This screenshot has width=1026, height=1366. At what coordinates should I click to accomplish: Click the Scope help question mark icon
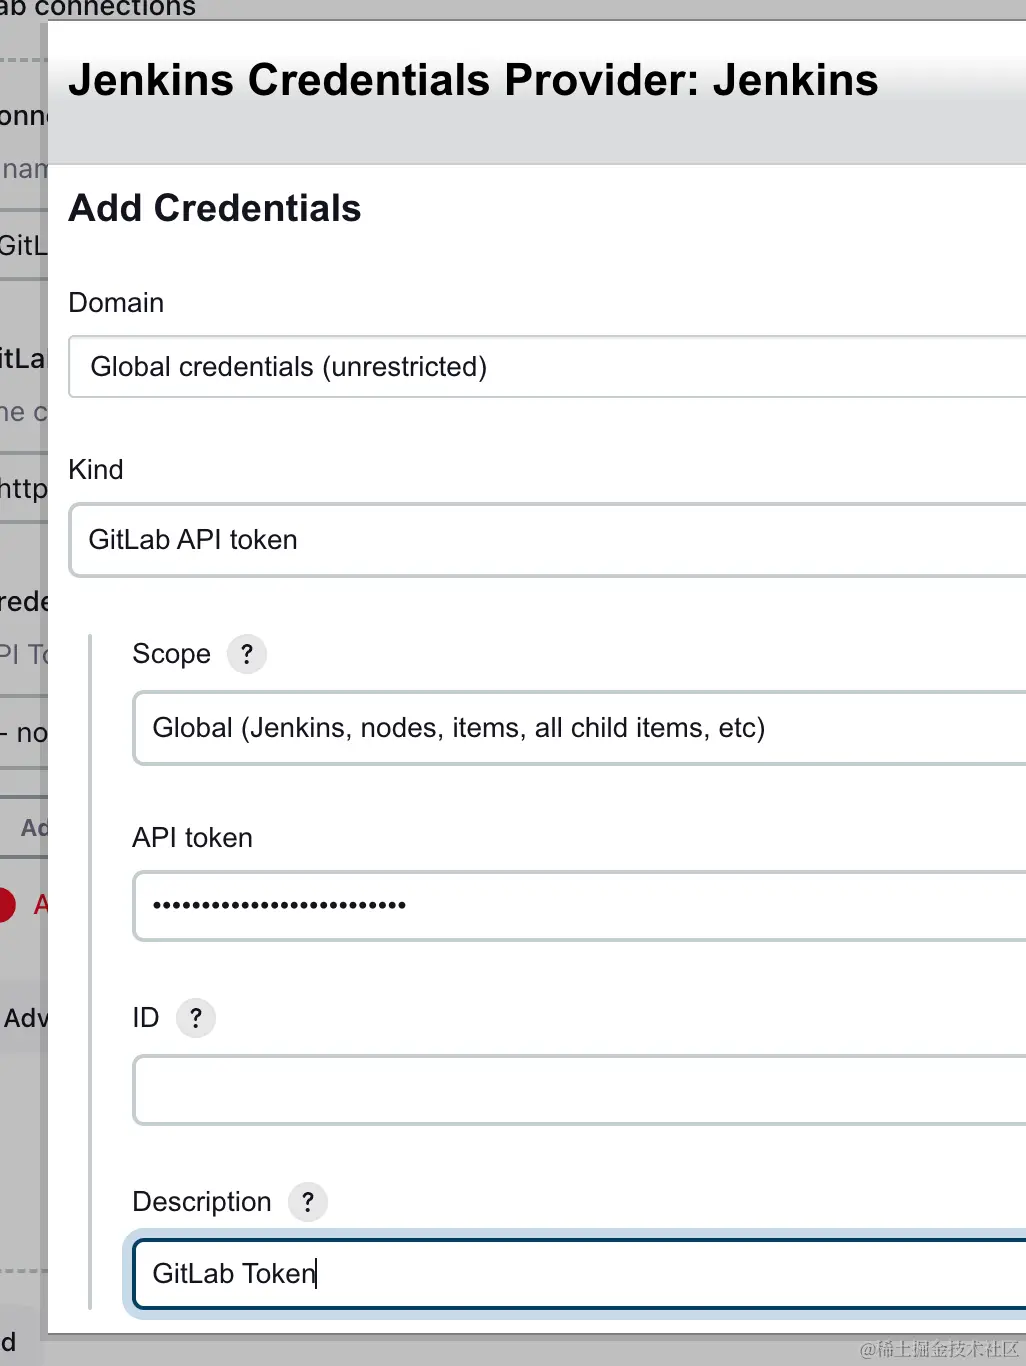(246, 654)
